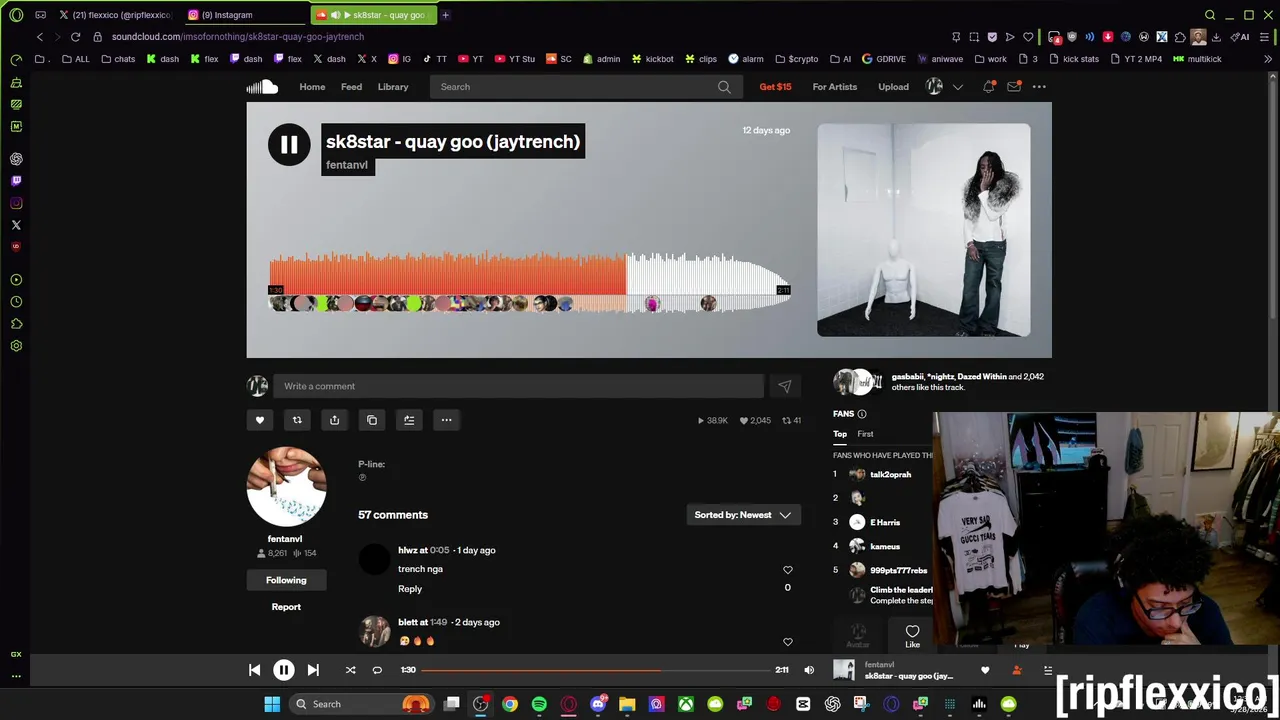The image size is (1280, 720).
Task: Open the More options dots under the comment box
Action: point(447,420)
